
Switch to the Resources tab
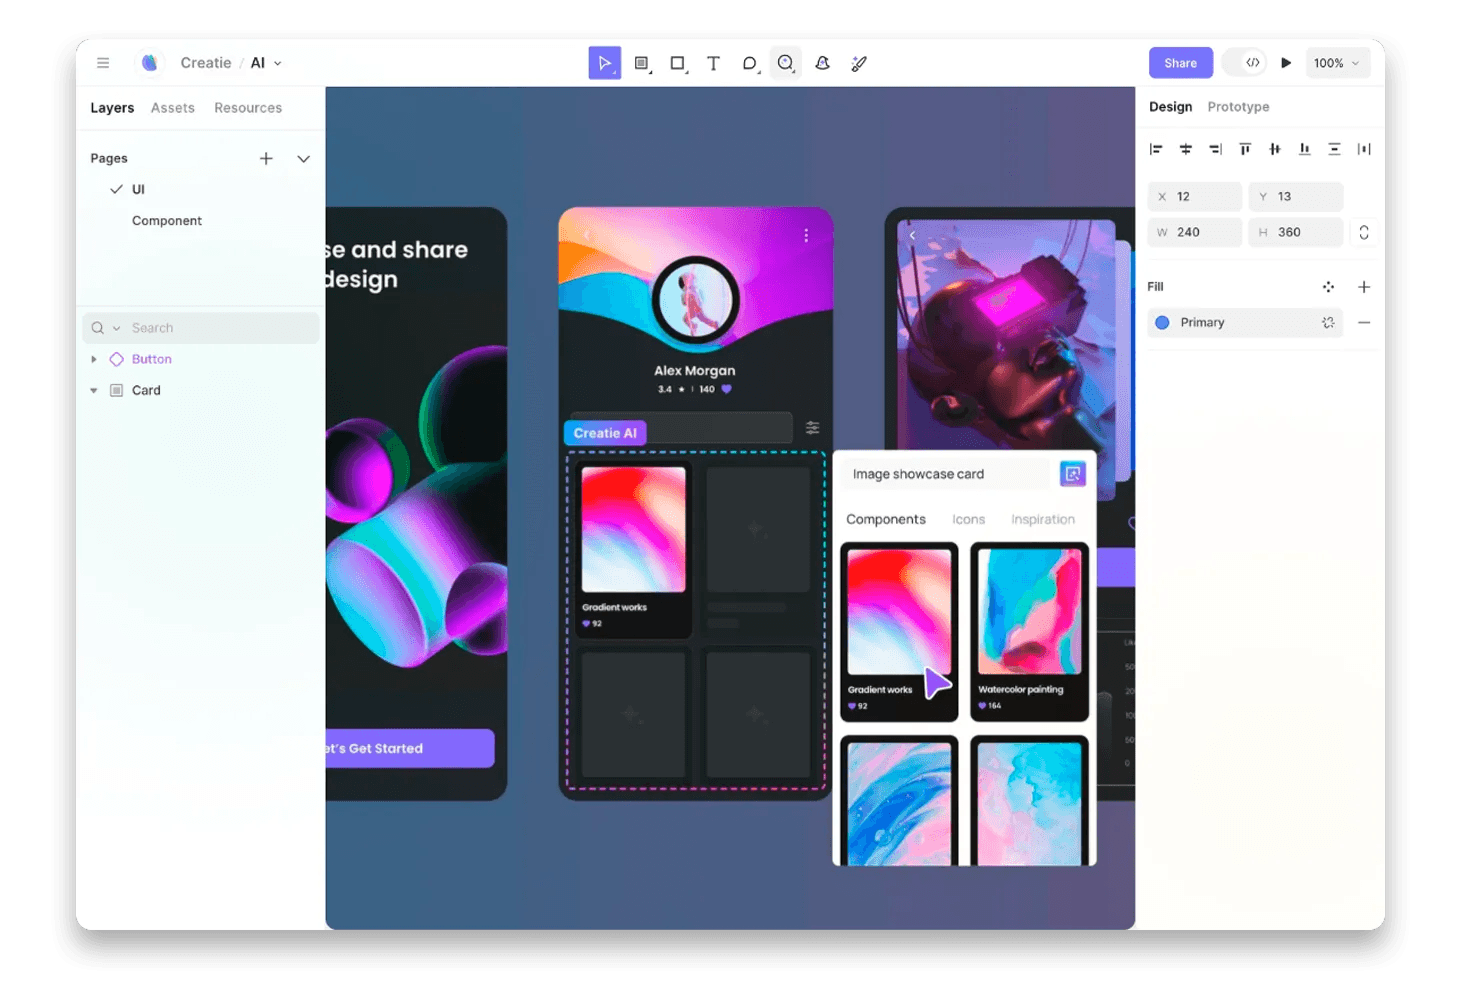coord(248,108)
